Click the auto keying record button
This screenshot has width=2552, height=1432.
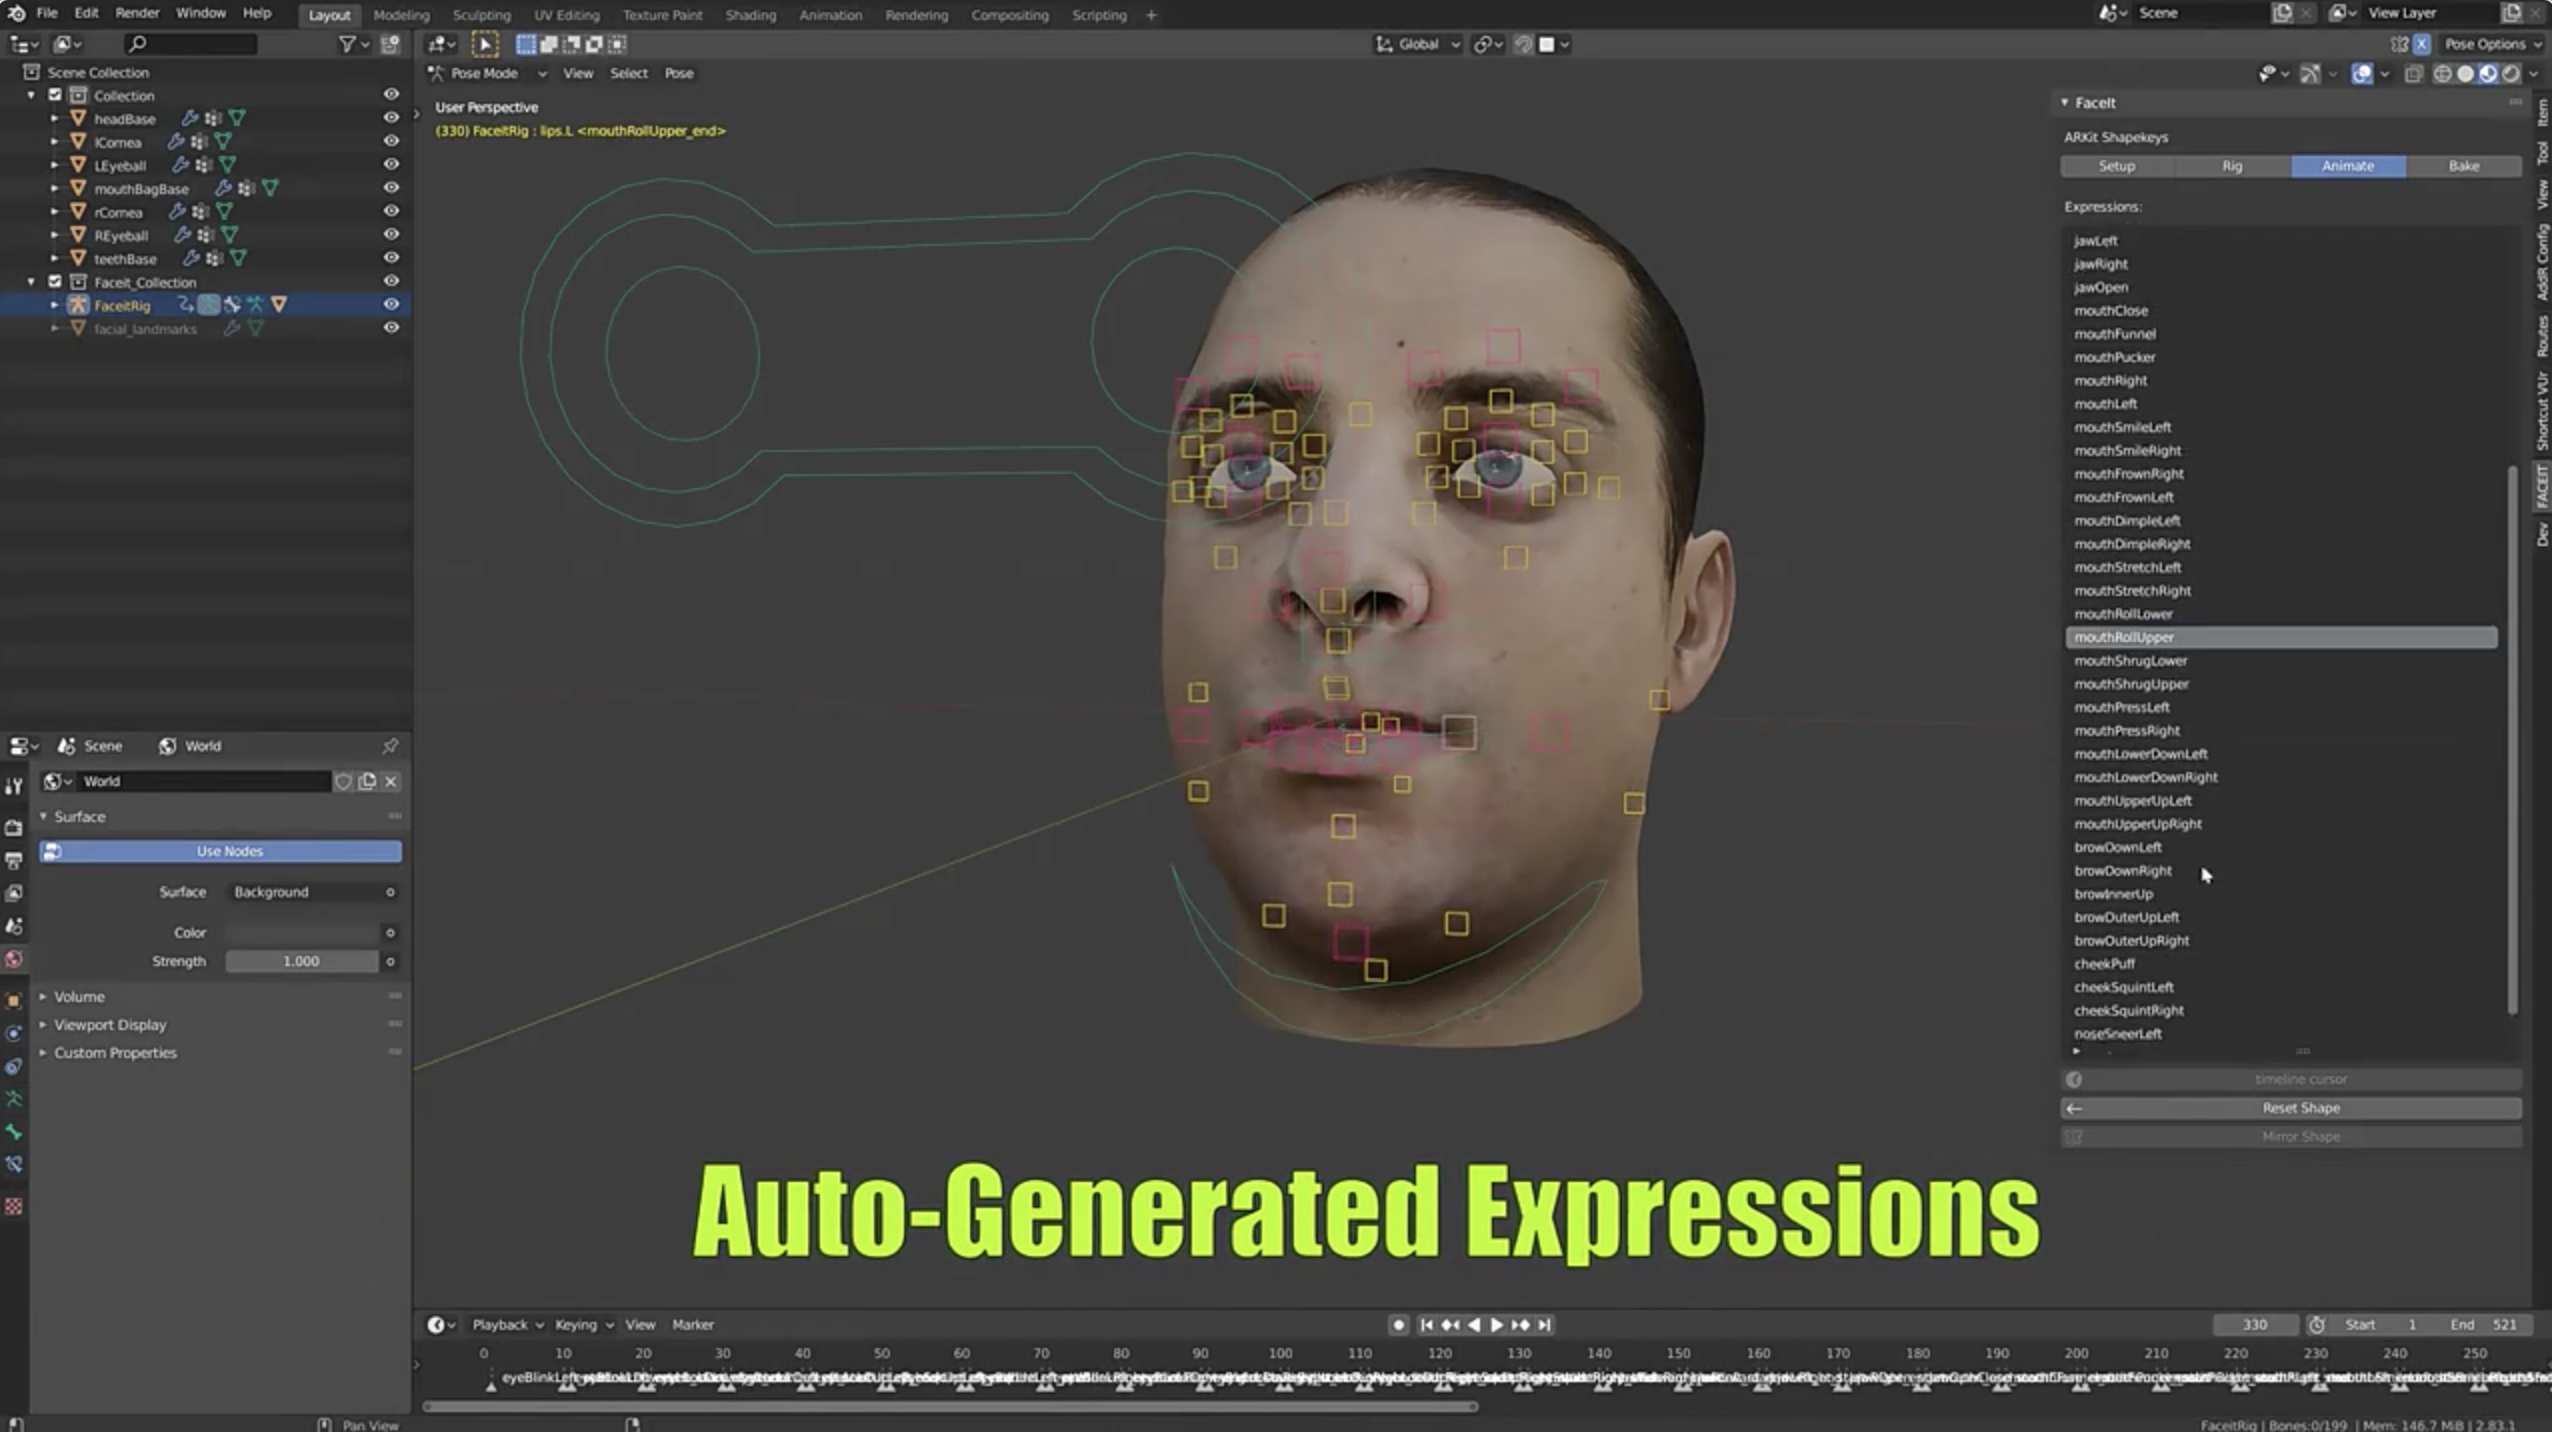coord(1398,1324)
